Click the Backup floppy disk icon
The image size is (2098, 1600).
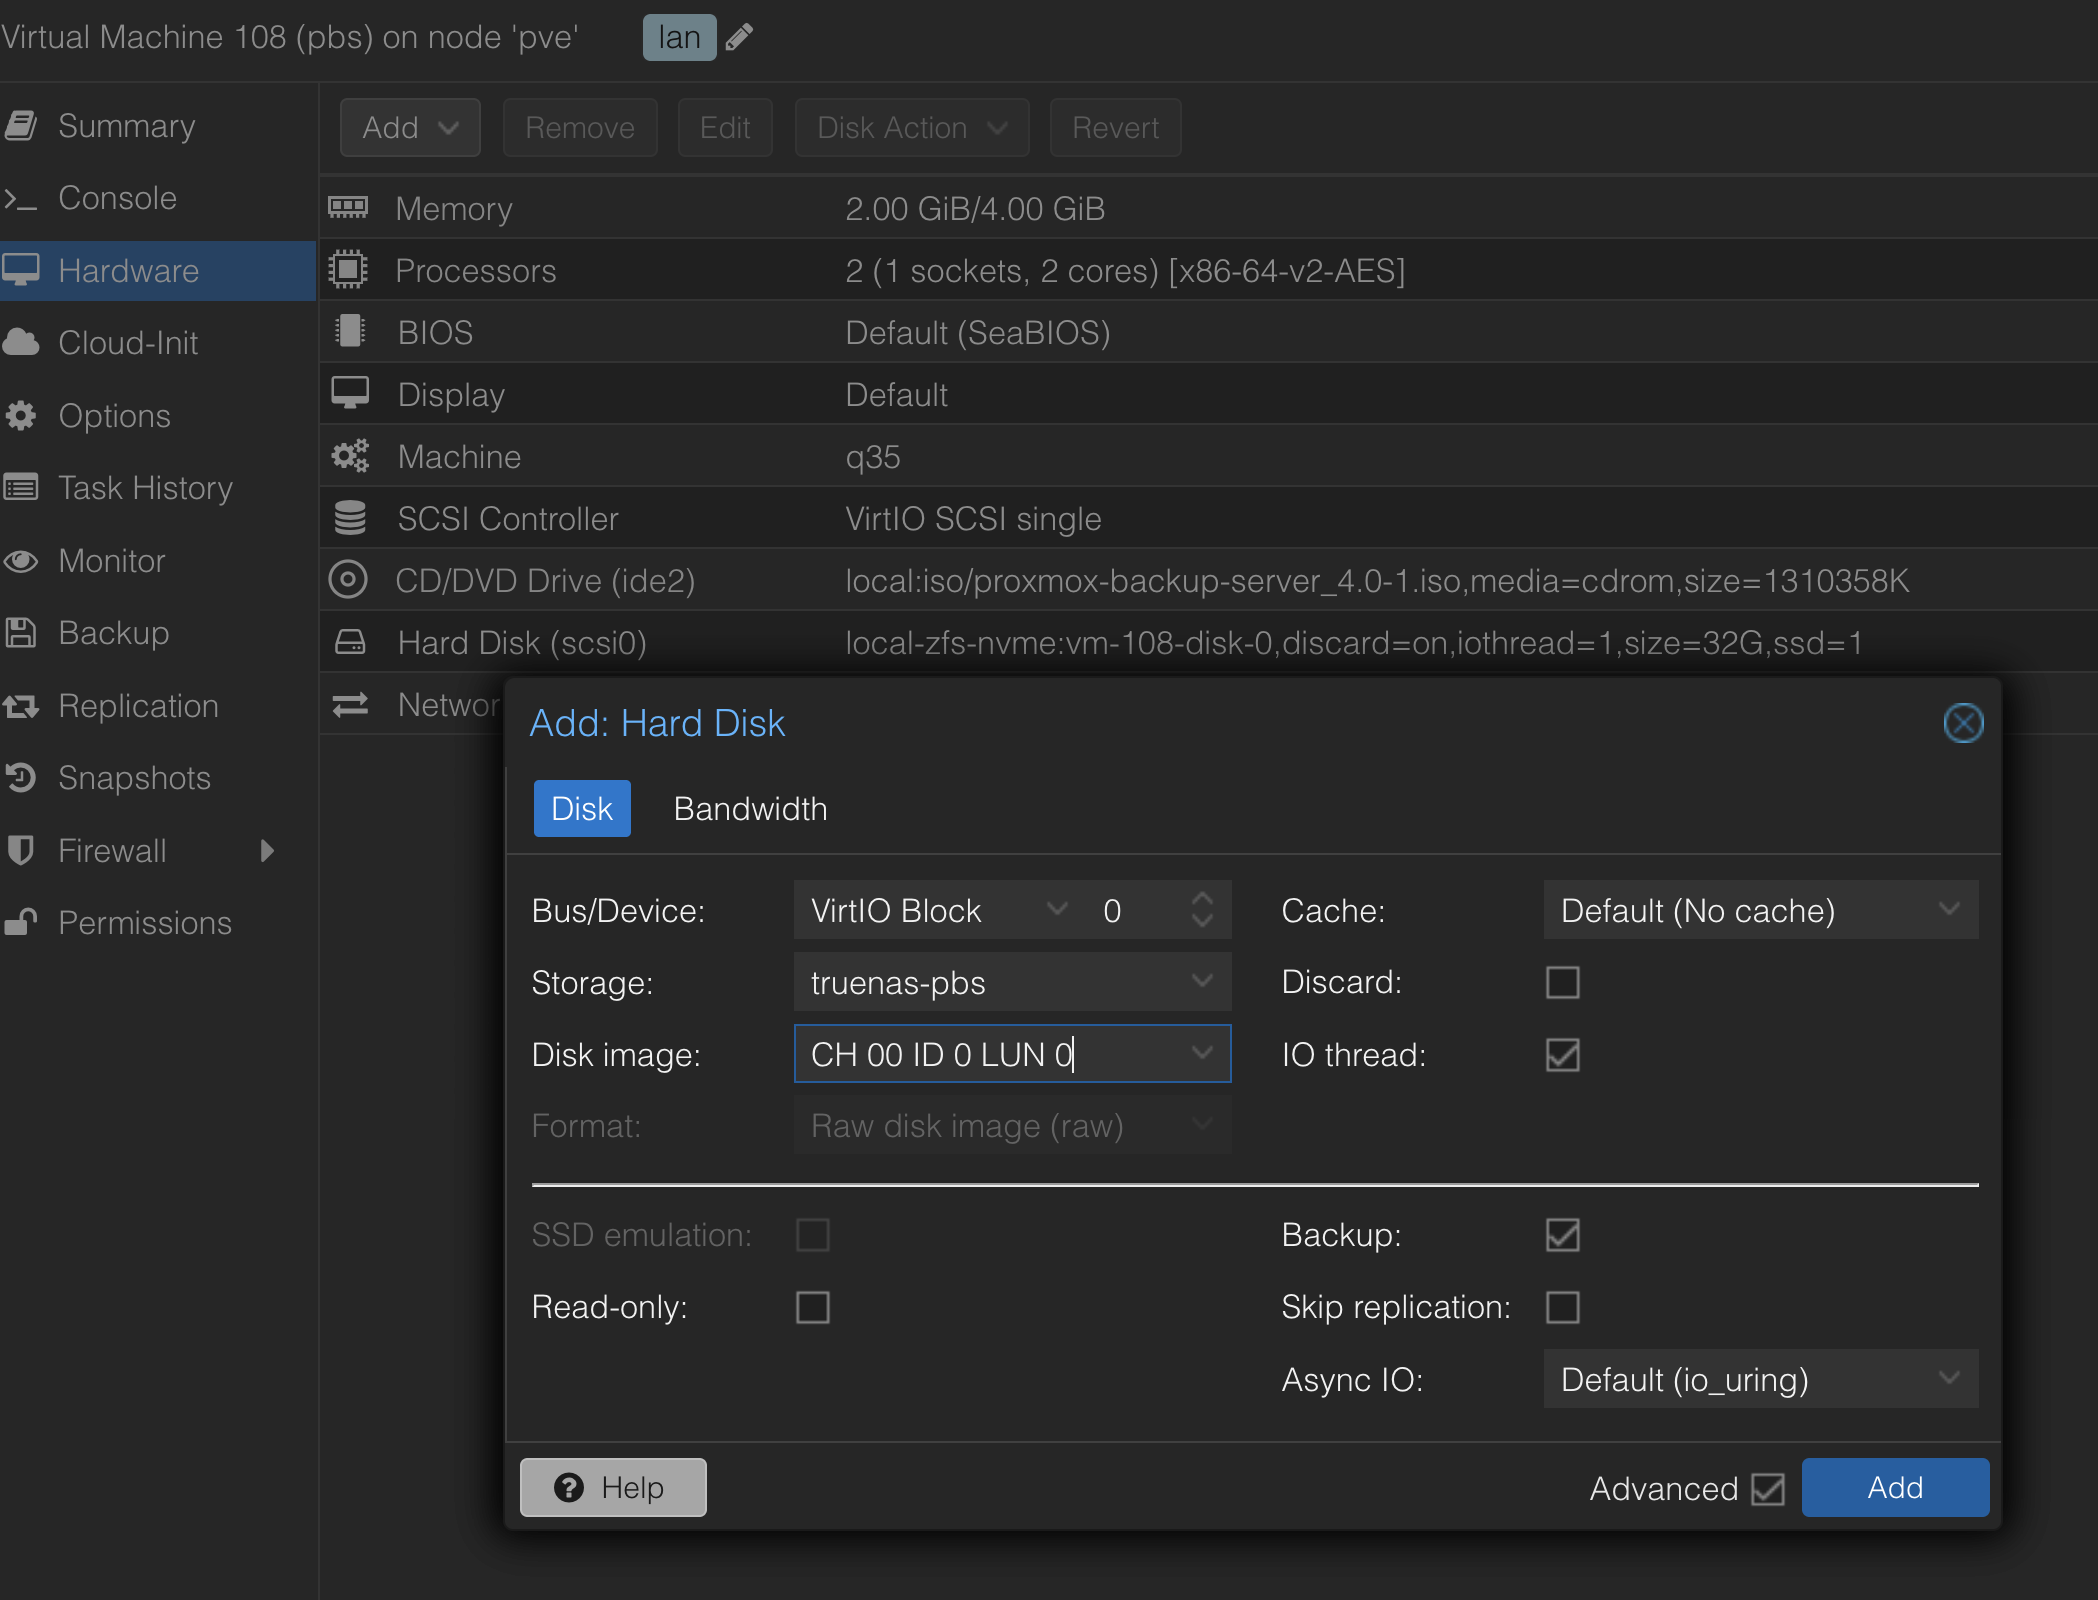(21, 633)
